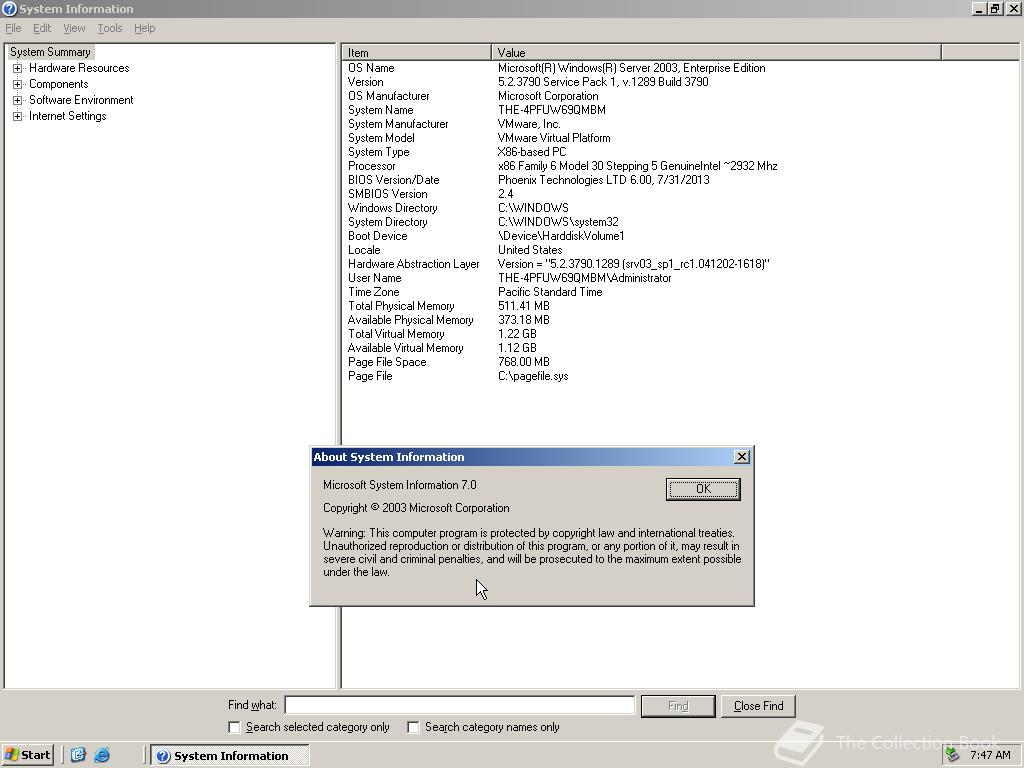The image size is (1024, 768).
Task: Enable Search category names only checkbox
Action: pos(413,727)
